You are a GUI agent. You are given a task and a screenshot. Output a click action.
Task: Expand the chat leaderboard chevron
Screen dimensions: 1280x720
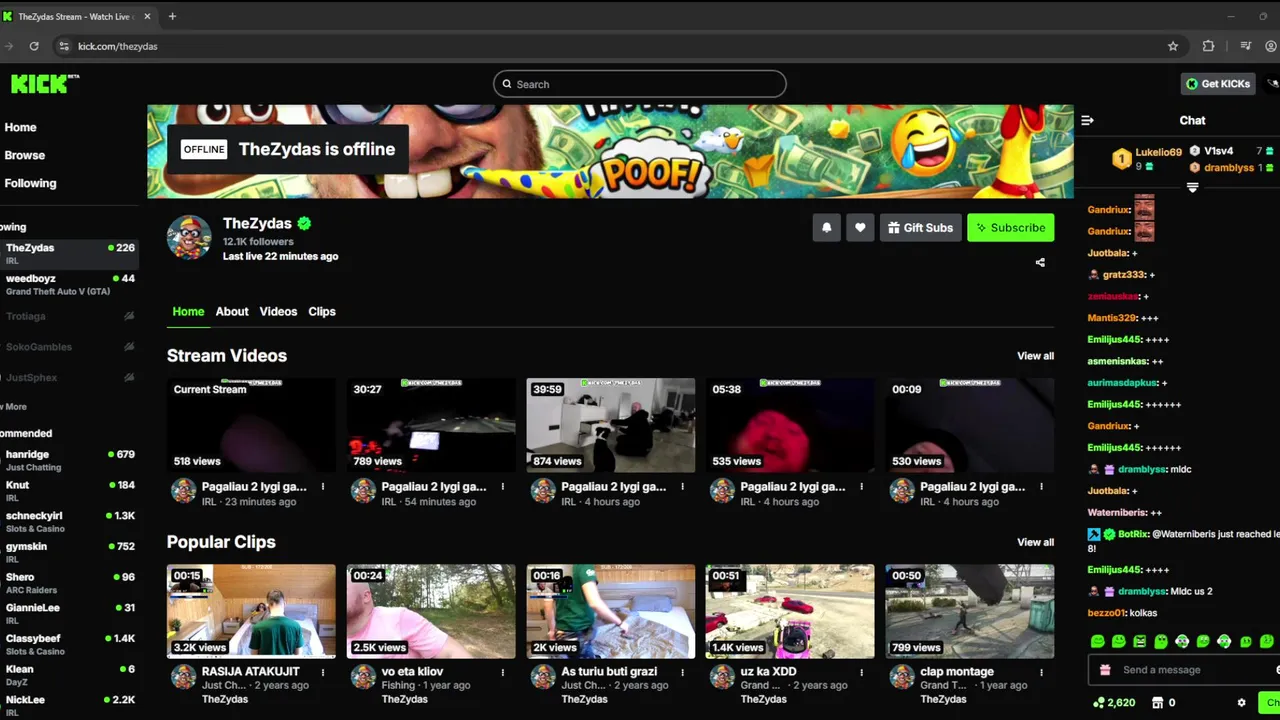point(1192,187)
